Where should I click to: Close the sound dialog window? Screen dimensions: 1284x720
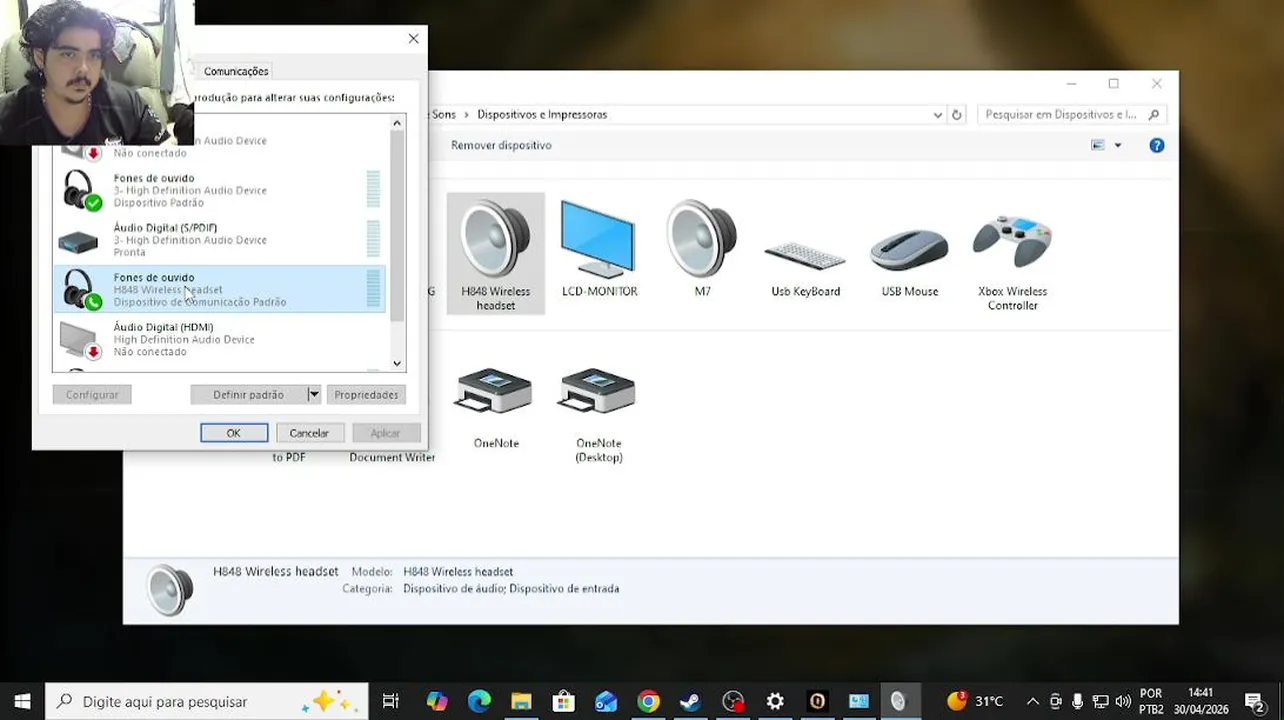pos(413,38)
